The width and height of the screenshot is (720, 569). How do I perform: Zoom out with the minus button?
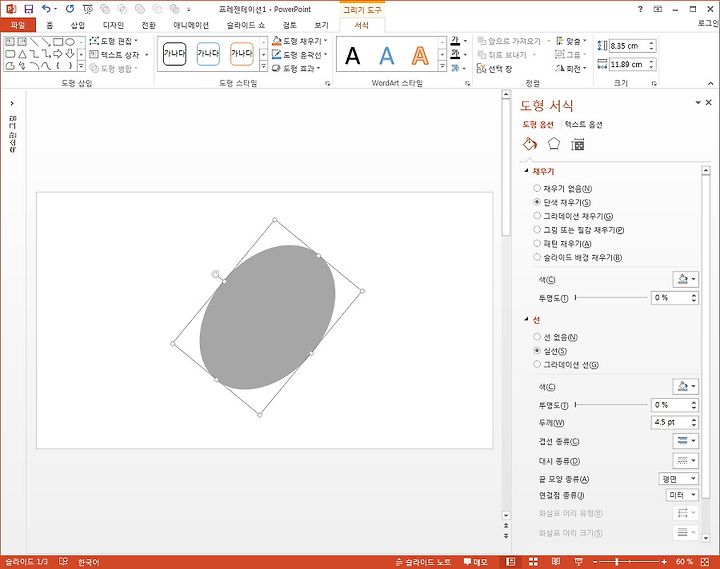[595, 562]
